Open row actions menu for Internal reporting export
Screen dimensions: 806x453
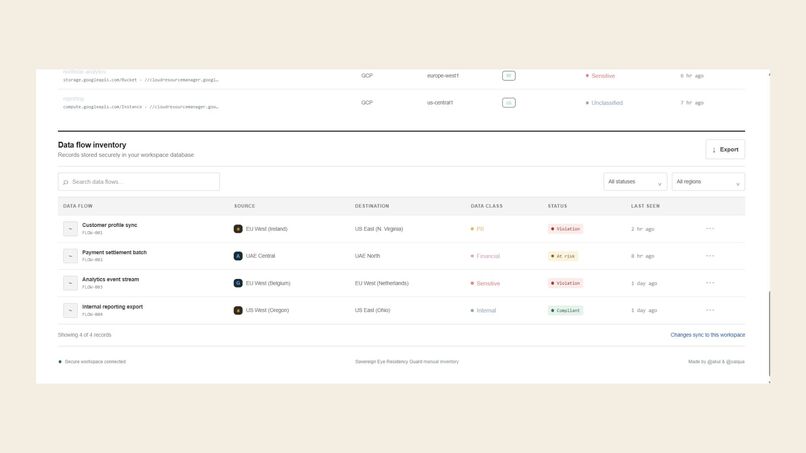click(x=710, y=310)
